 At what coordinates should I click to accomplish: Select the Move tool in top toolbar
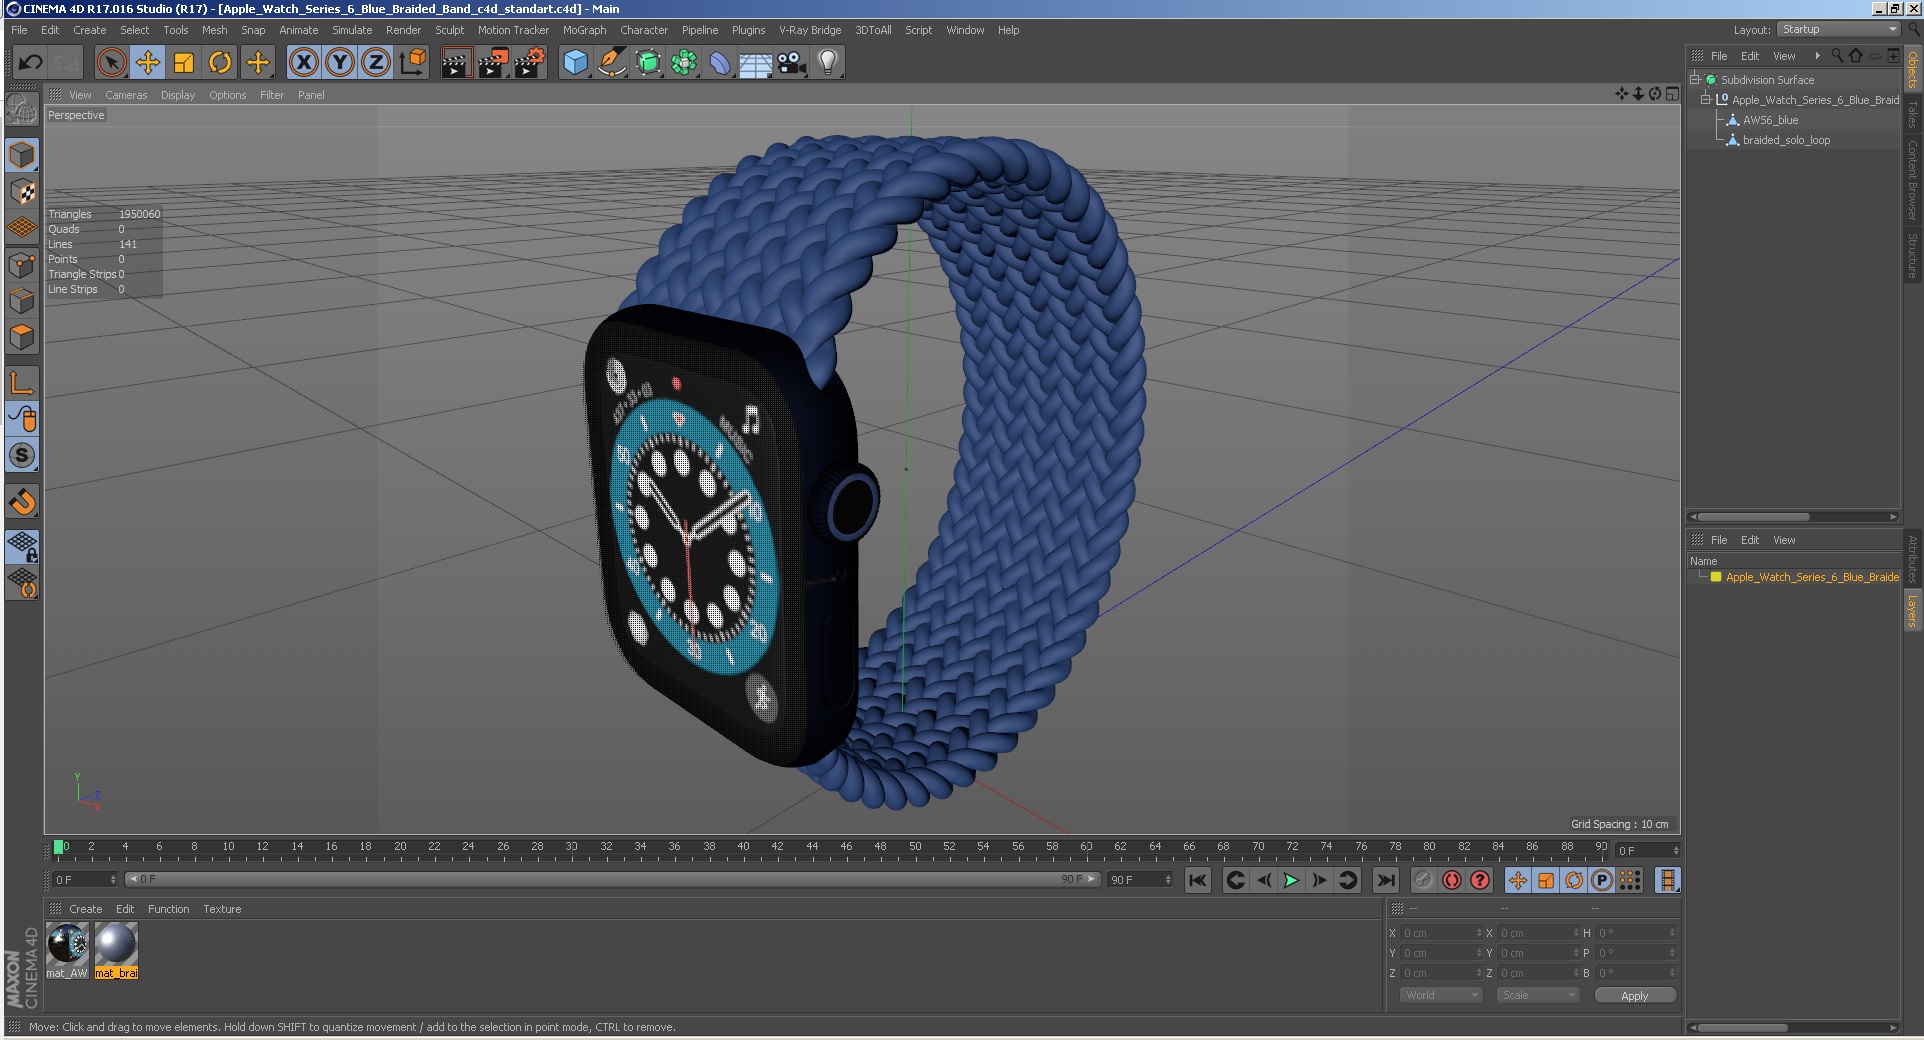148,63
